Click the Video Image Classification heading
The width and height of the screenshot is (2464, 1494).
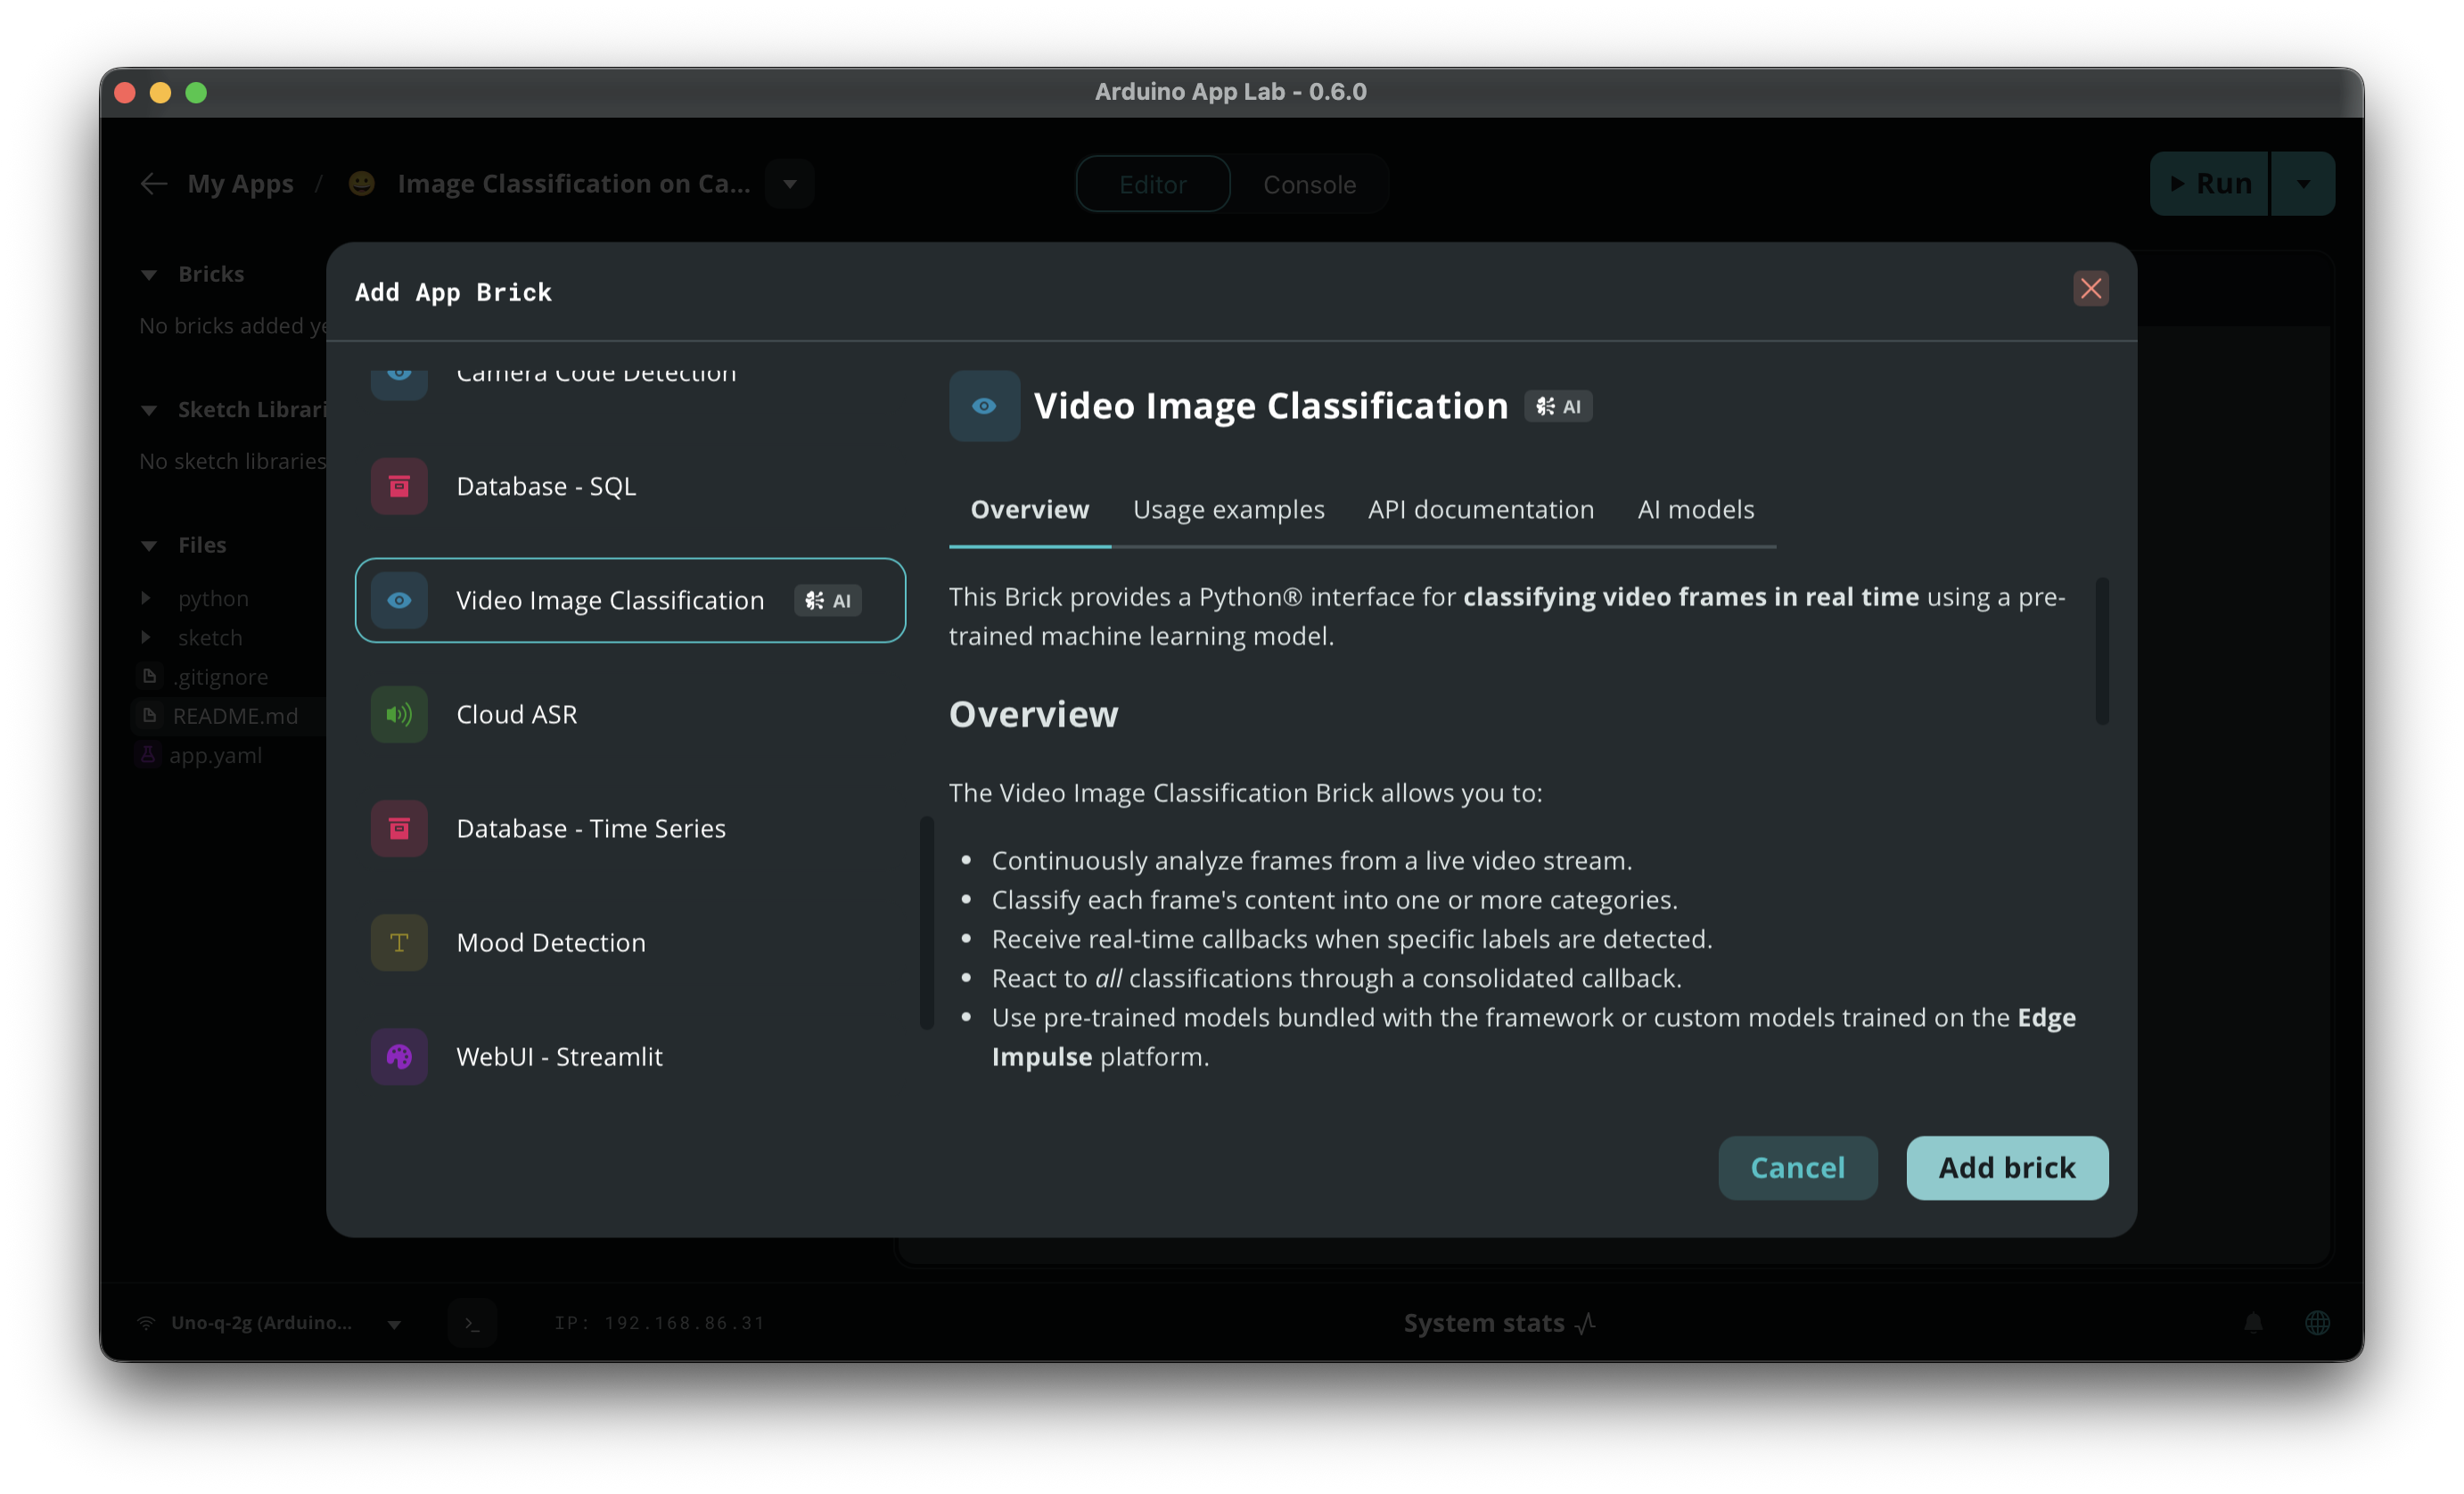pos(1270,406)
